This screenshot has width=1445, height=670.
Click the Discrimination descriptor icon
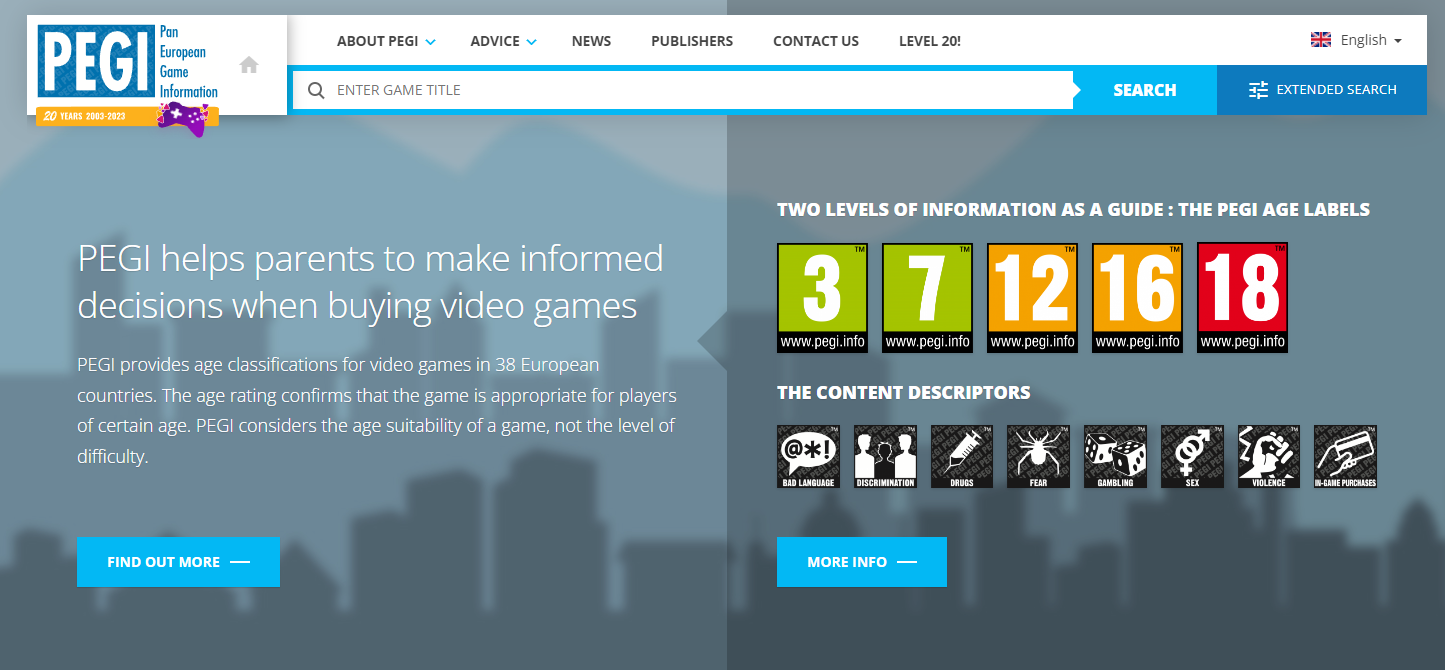tap(885, 457)
